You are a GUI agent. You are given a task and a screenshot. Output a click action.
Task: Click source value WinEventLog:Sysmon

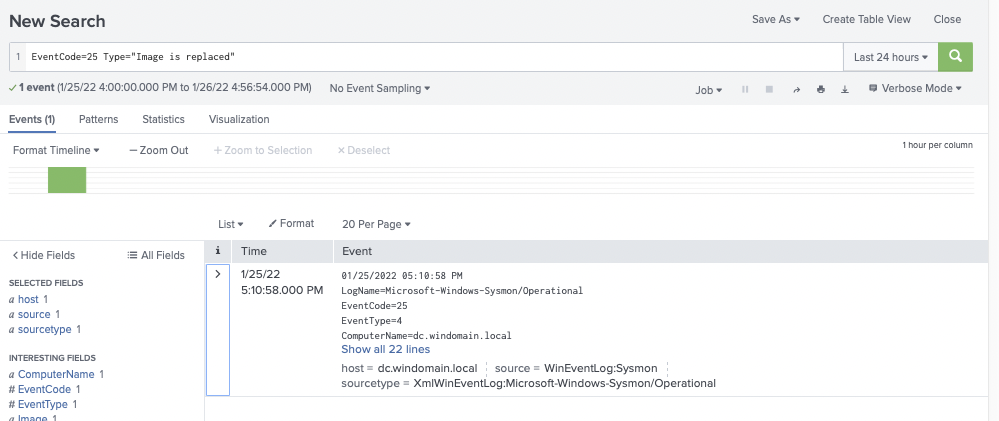pyautogui.click(x=600, y=368)
